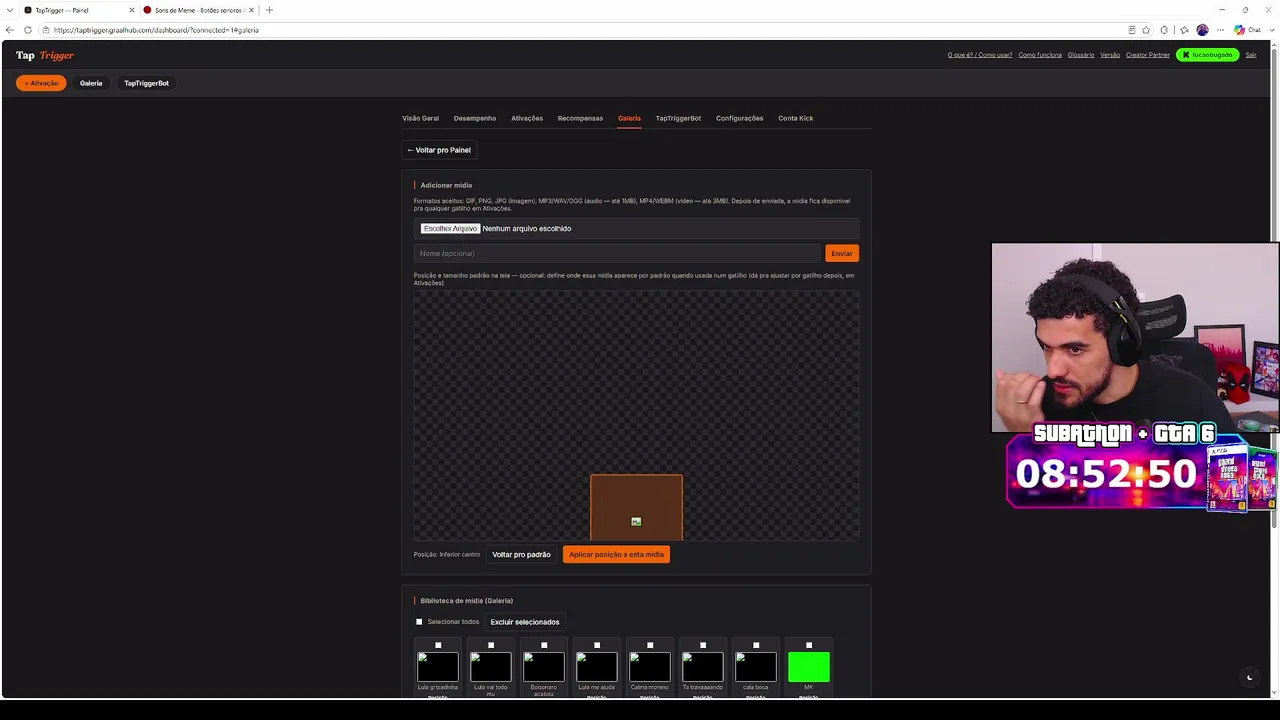Open the browser three-dot menu

(1220, 30)
